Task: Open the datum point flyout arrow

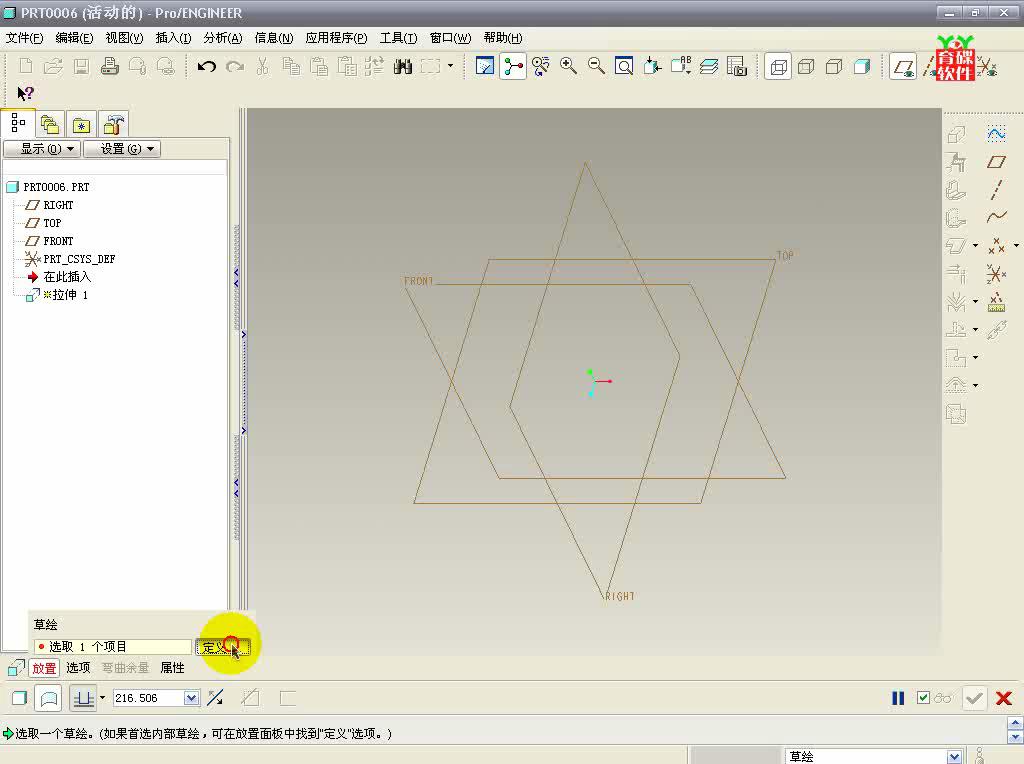Action: click(x=1016, y=246)
